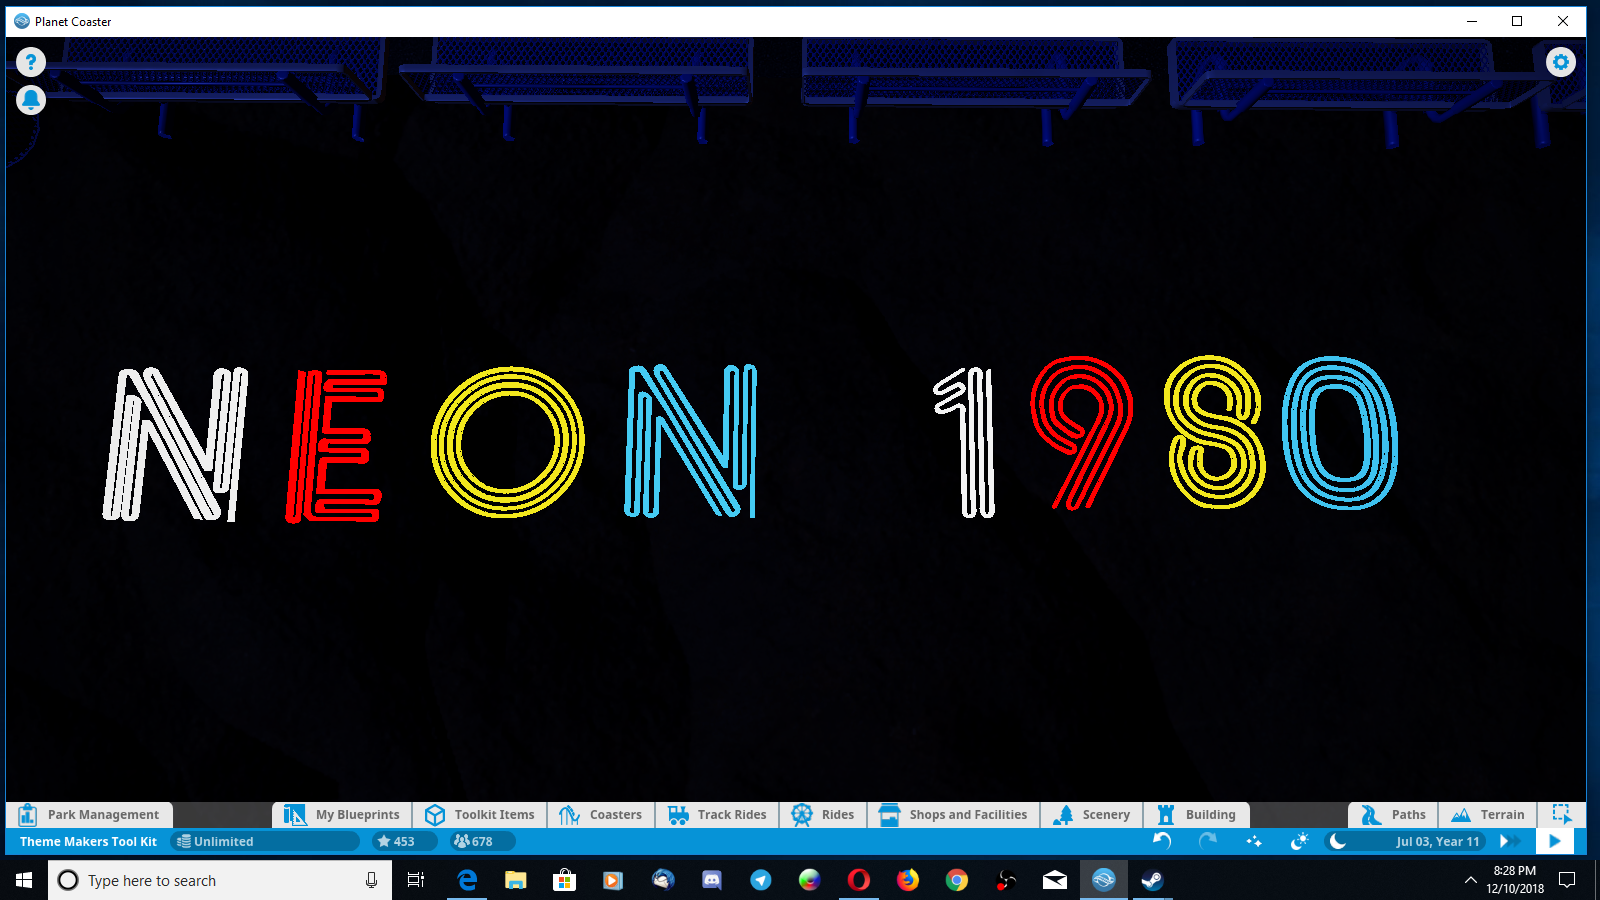Open the guest count 678 indicator
Screen dimensions: 1600x900
[482, 842]
